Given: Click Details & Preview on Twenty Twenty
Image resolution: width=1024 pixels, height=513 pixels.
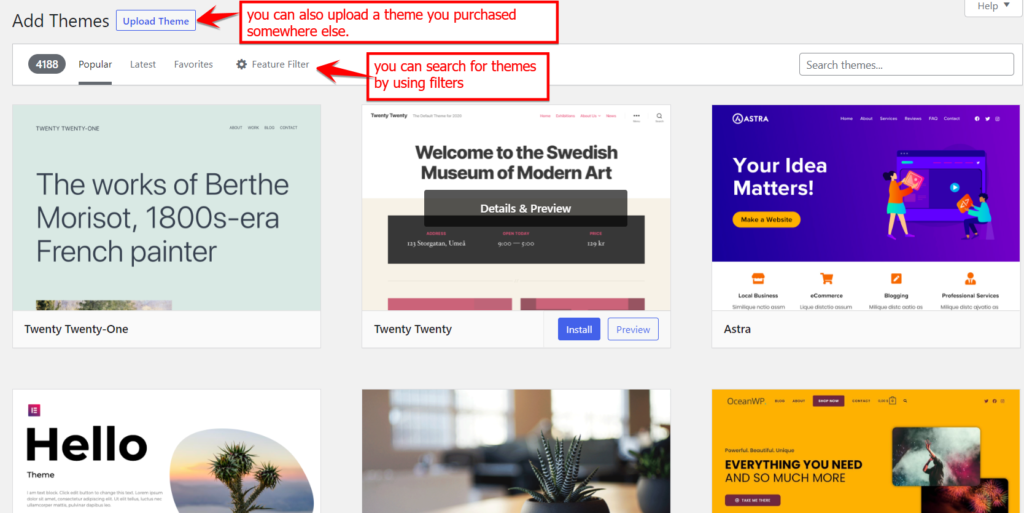Looking at the screenshot, I should coord(526,208).
